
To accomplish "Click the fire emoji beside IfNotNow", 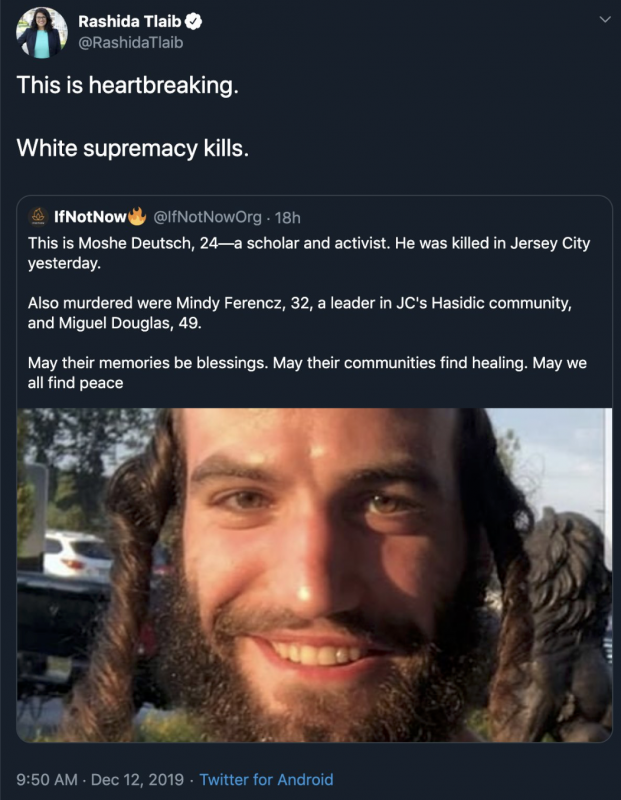I will pyautogui.click(x=137, y=216).
